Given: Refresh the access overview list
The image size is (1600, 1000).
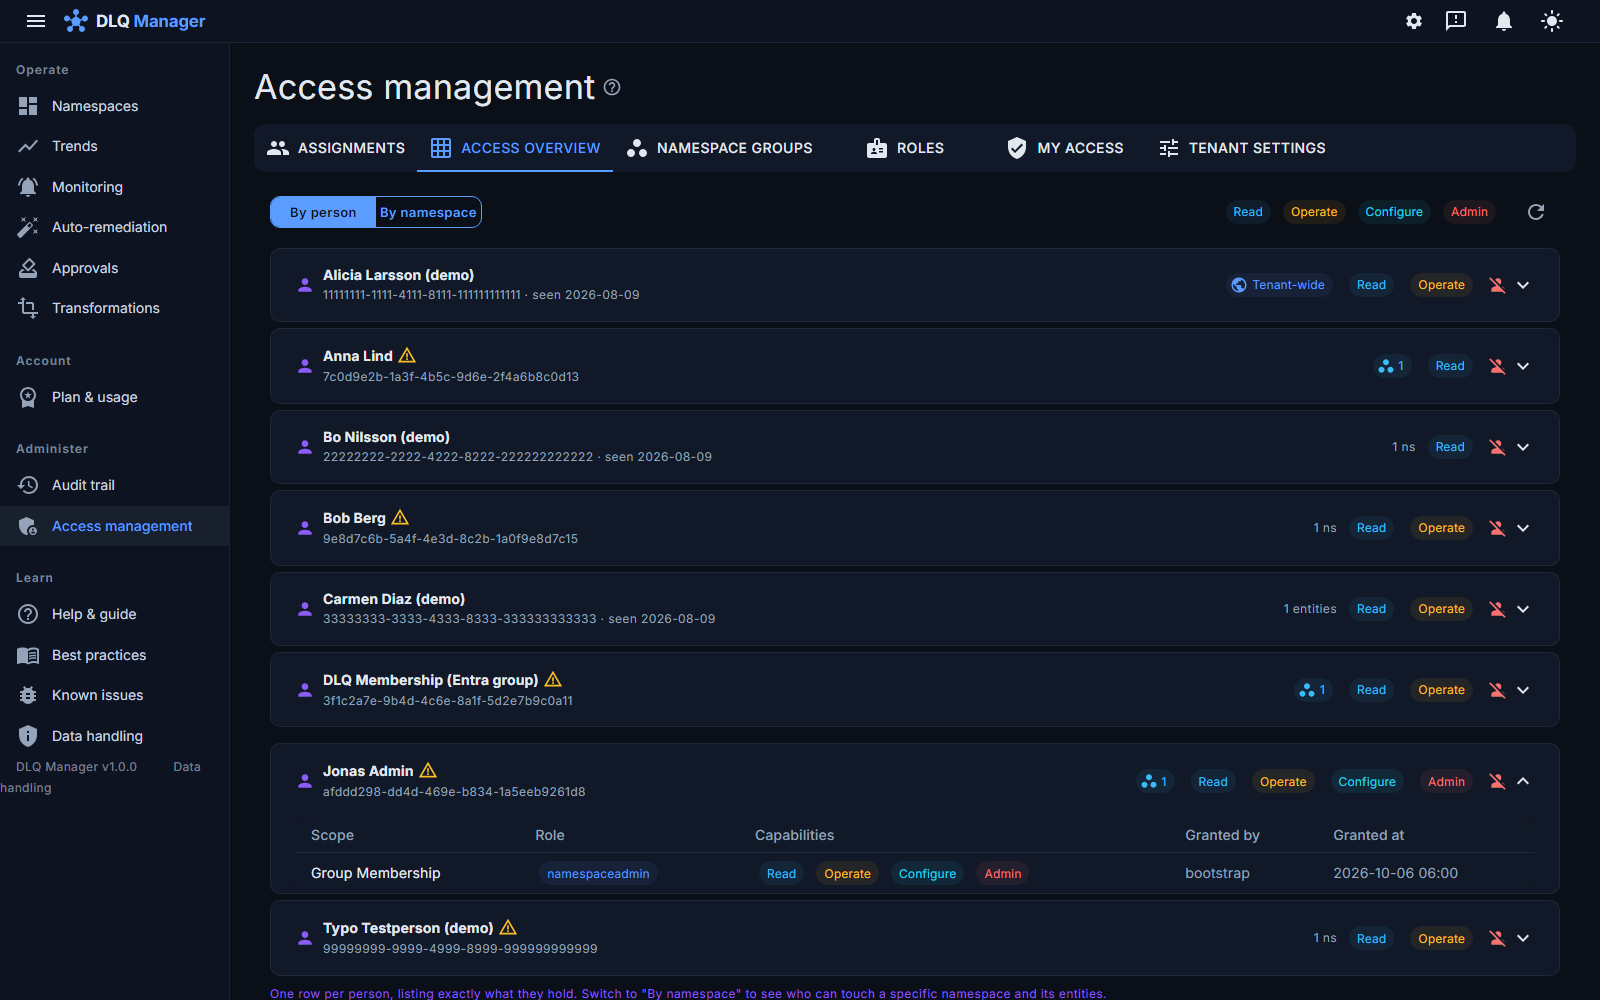Looking at the screenshot, I should tap(1536, 212).
